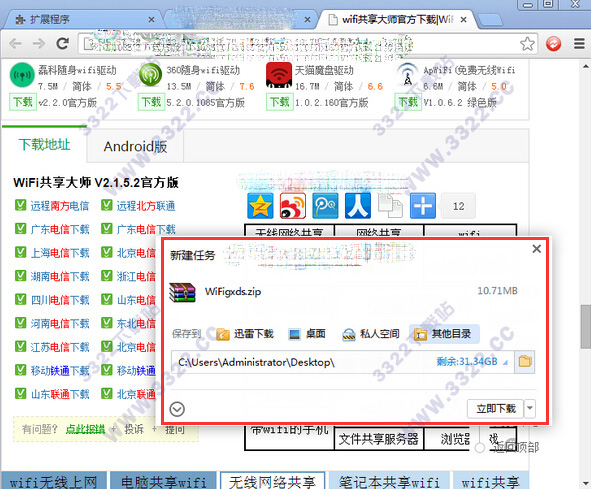
Task: Share to Sina Weibo
Action: pos(293,206)
